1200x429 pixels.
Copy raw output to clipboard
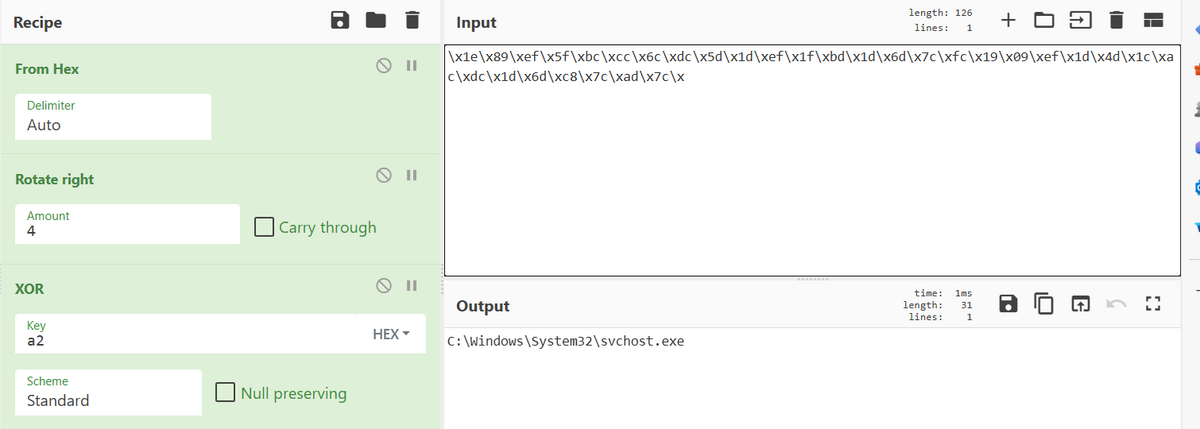(1045, 303)
